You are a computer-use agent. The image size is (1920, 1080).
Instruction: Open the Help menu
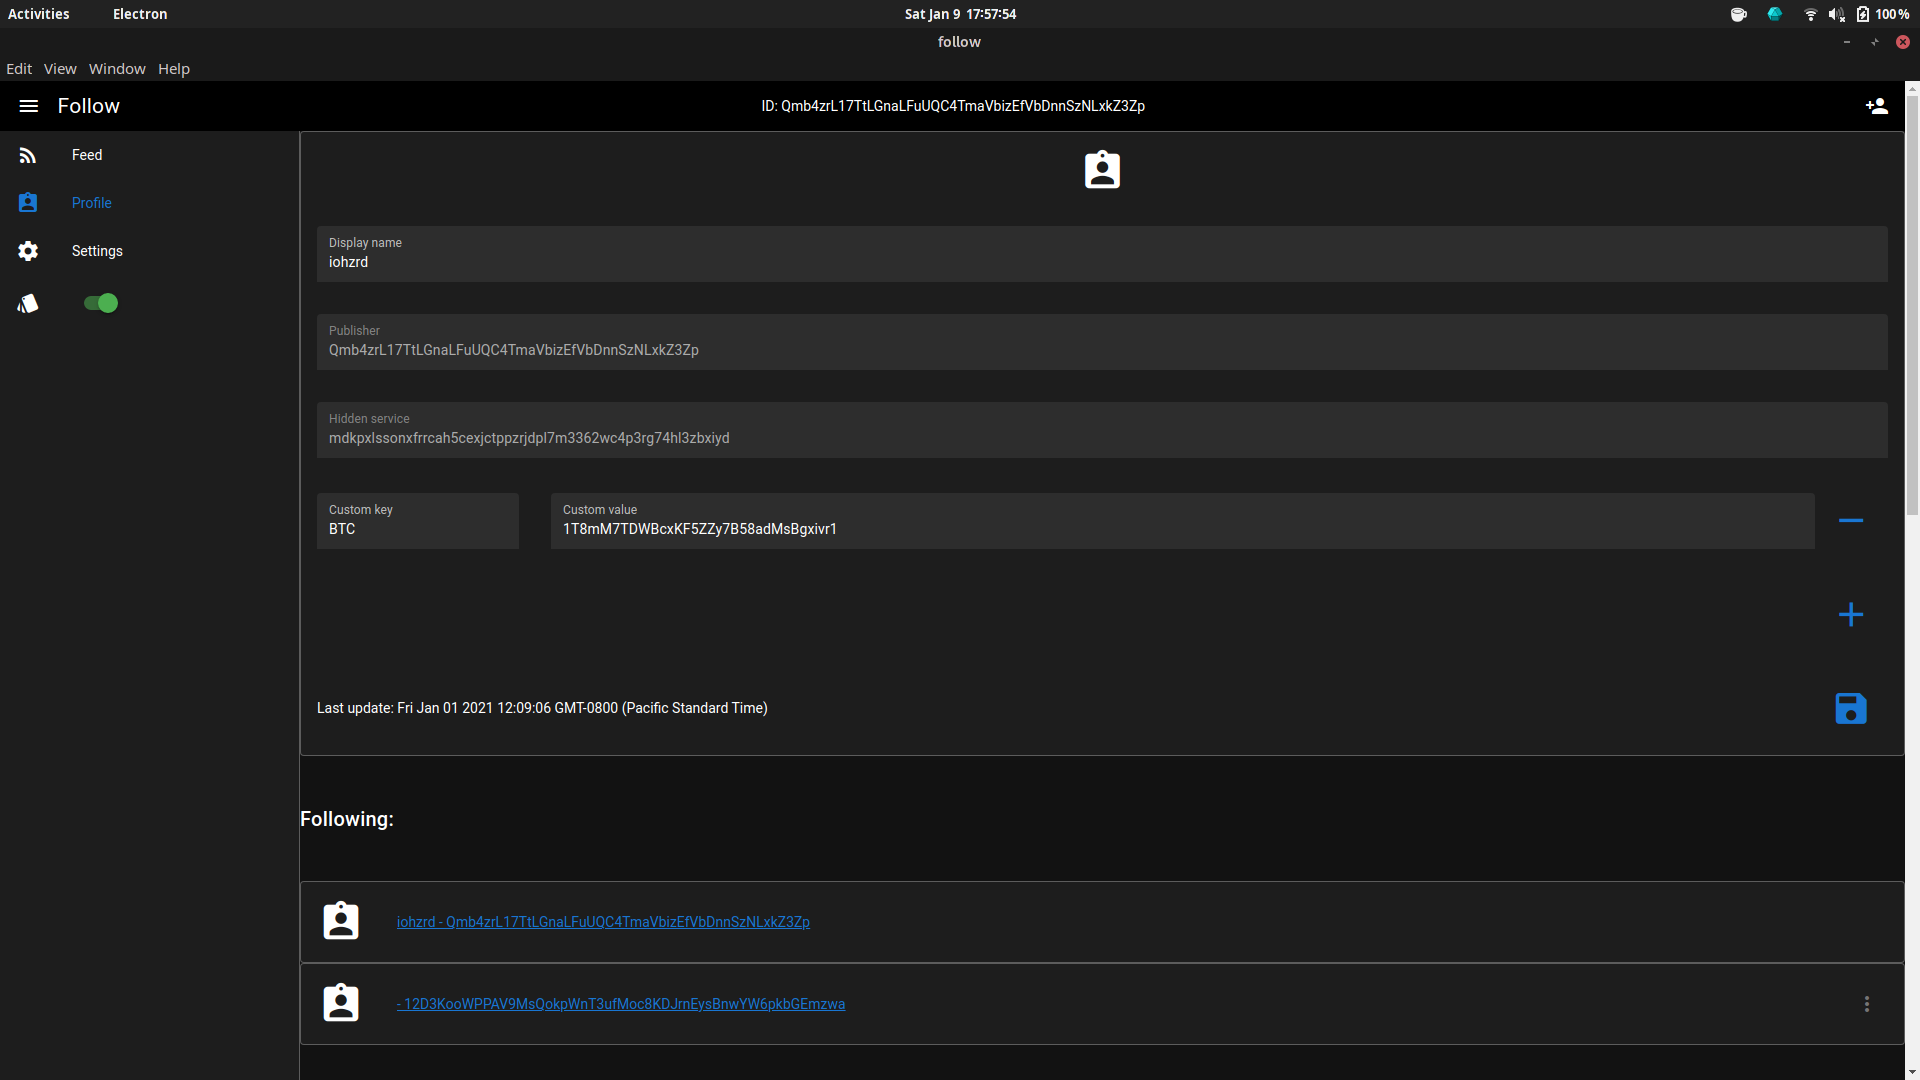coord(173,69)
